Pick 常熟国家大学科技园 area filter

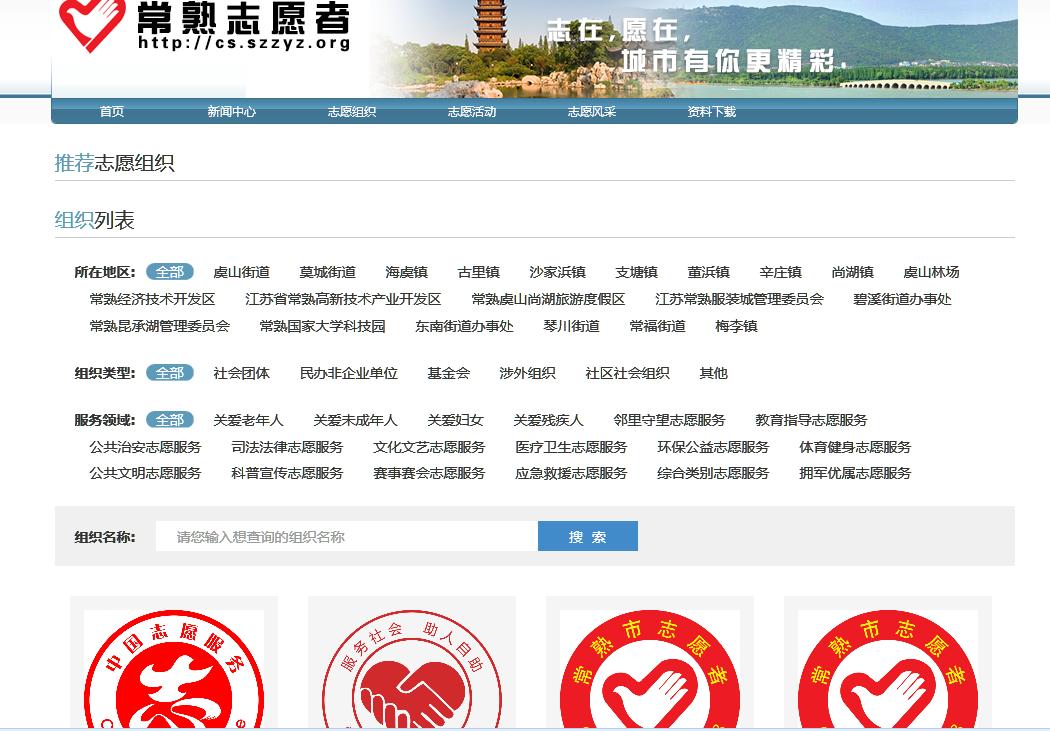(x=323, y=326)
